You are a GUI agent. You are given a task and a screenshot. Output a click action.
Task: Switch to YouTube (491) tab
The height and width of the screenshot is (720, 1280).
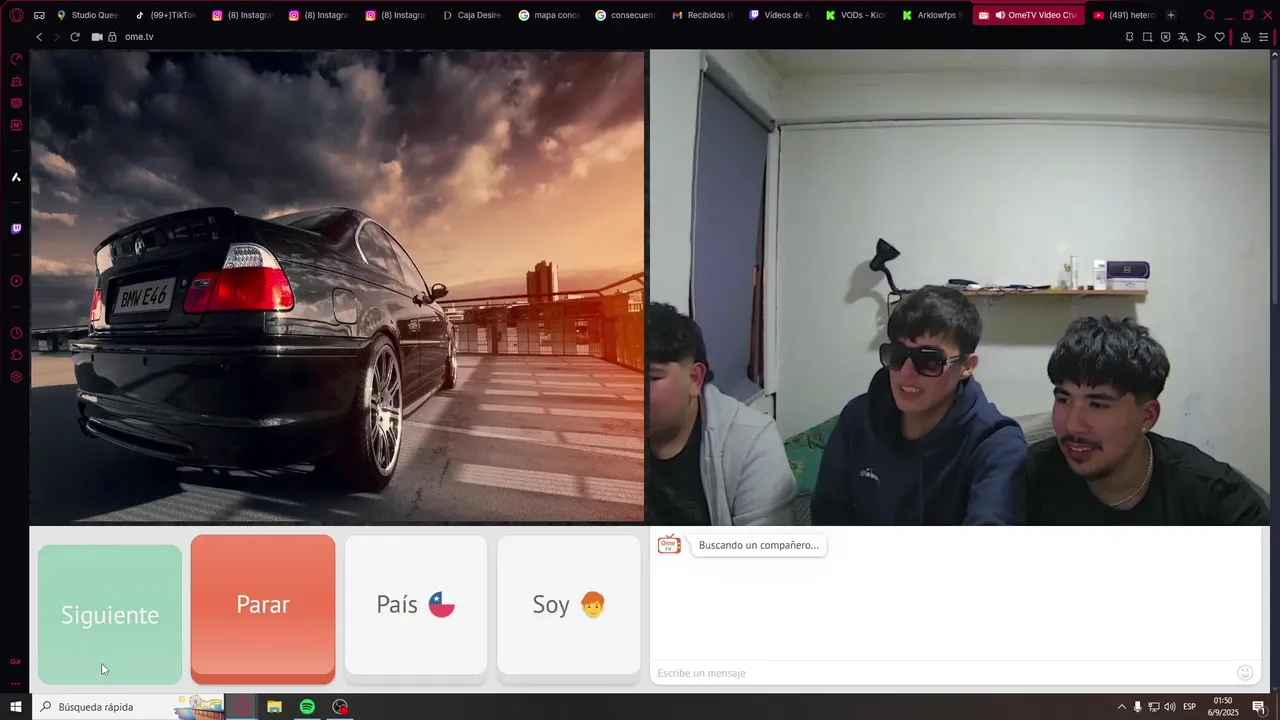[1124, 15]
